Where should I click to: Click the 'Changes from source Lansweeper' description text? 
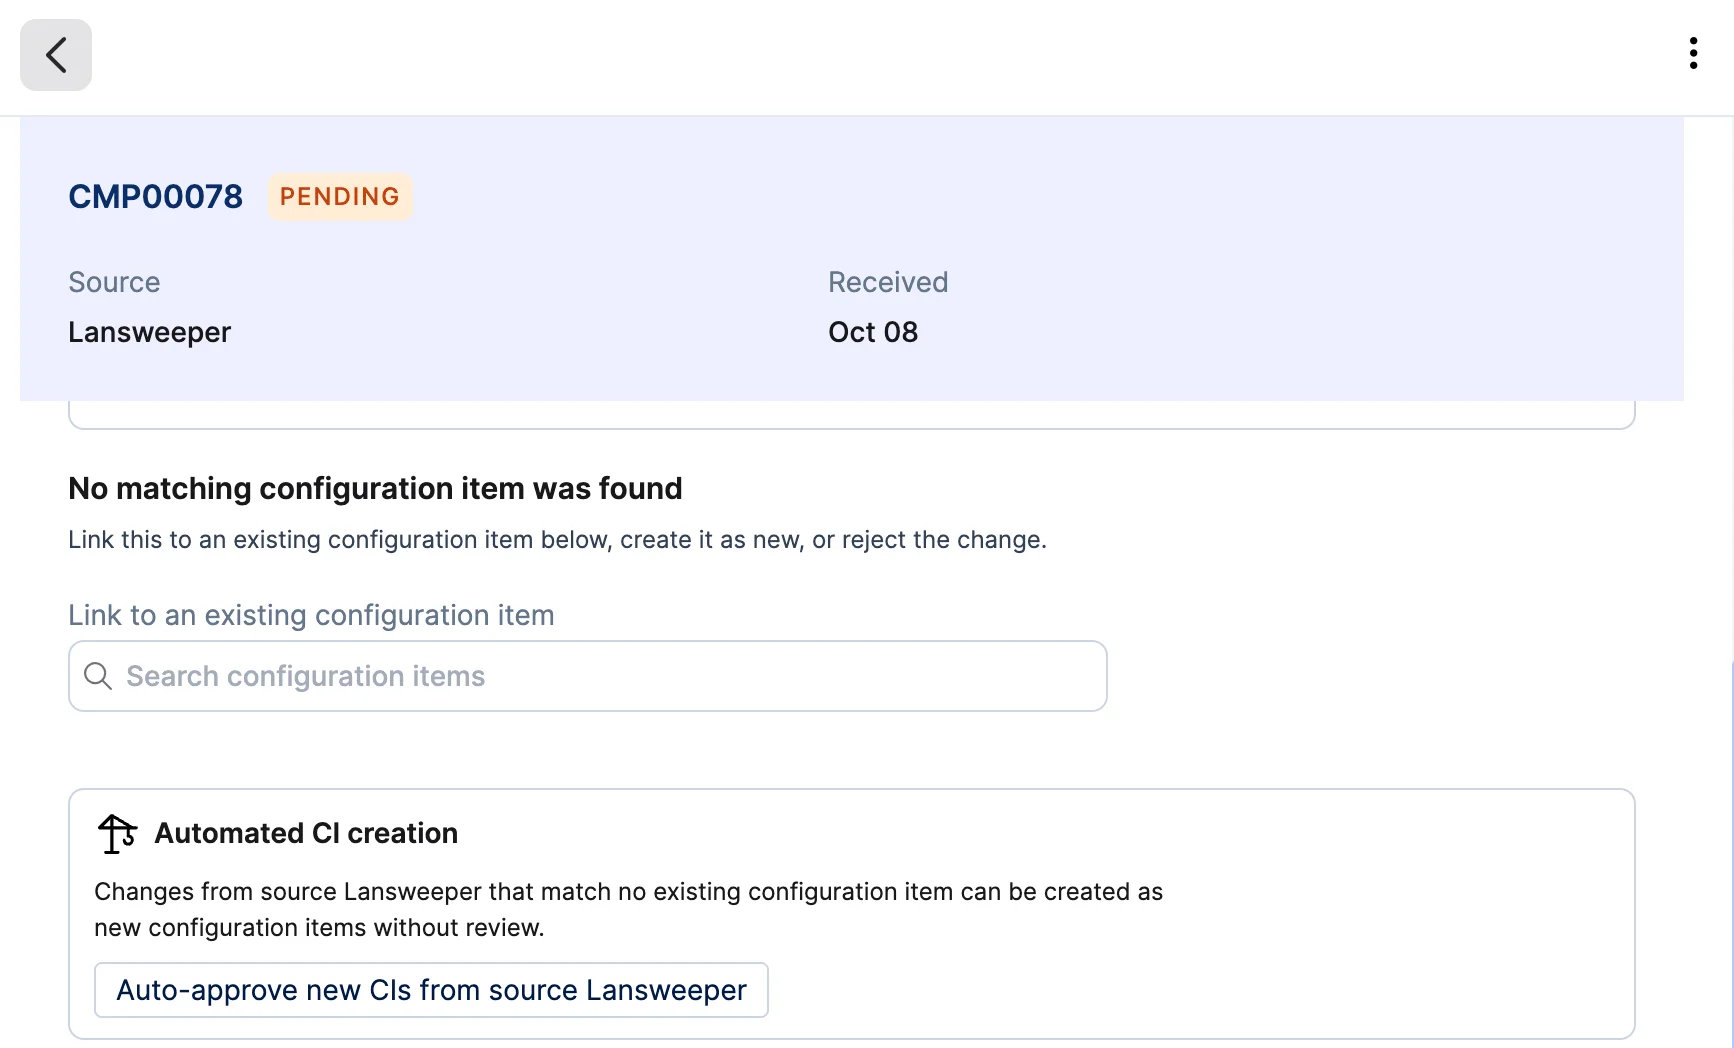click(x=628, y=909)
